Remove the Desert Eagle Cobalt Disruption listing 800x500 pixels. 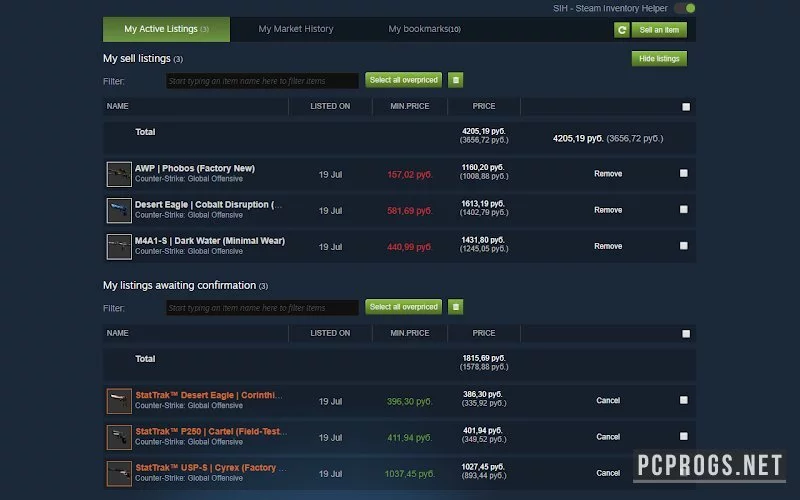click(x=608, y=210)
